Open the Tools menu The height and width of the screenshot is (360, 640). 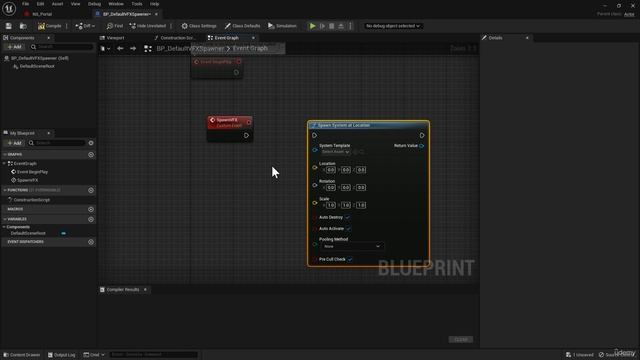(137, 4)
